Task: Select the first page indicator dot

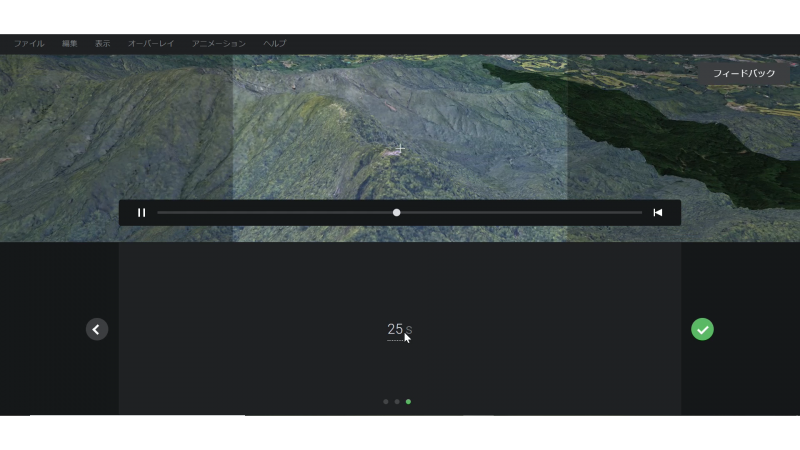Action: (386, 401)
